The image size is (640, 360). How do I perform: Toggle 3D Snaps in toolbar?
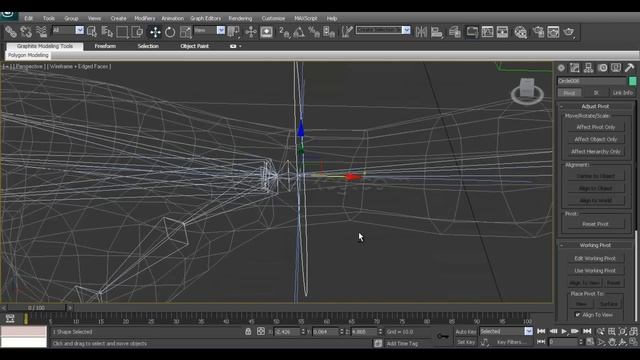[284, 32]
